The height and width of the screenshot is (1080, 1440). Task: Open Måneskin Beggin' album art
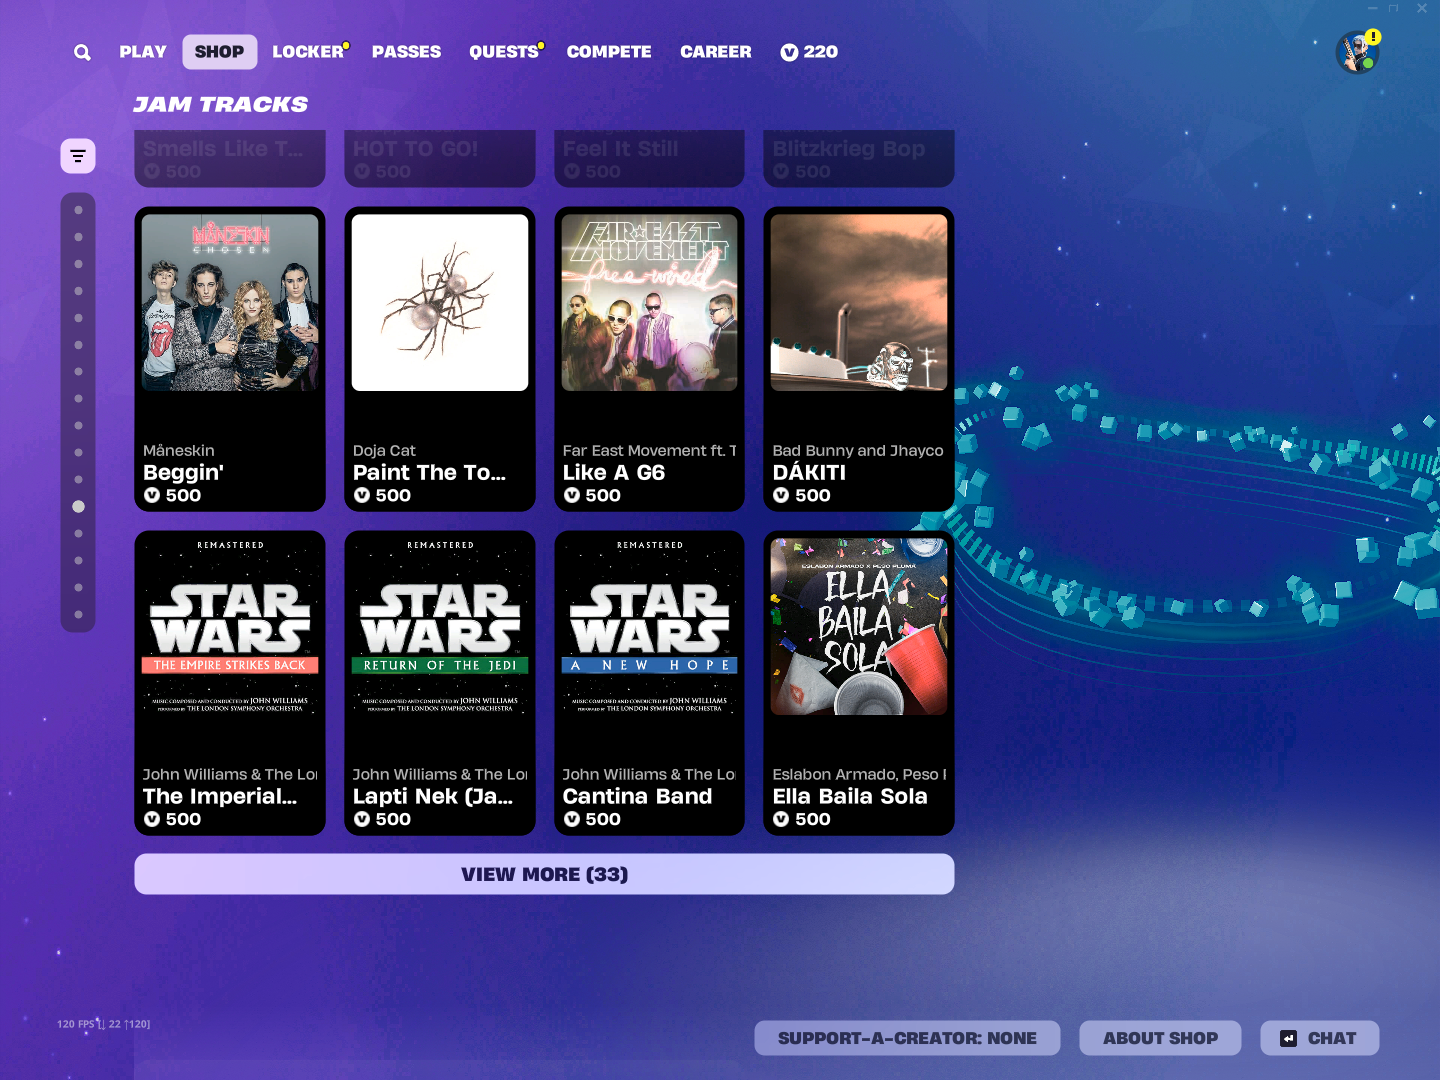230,303
